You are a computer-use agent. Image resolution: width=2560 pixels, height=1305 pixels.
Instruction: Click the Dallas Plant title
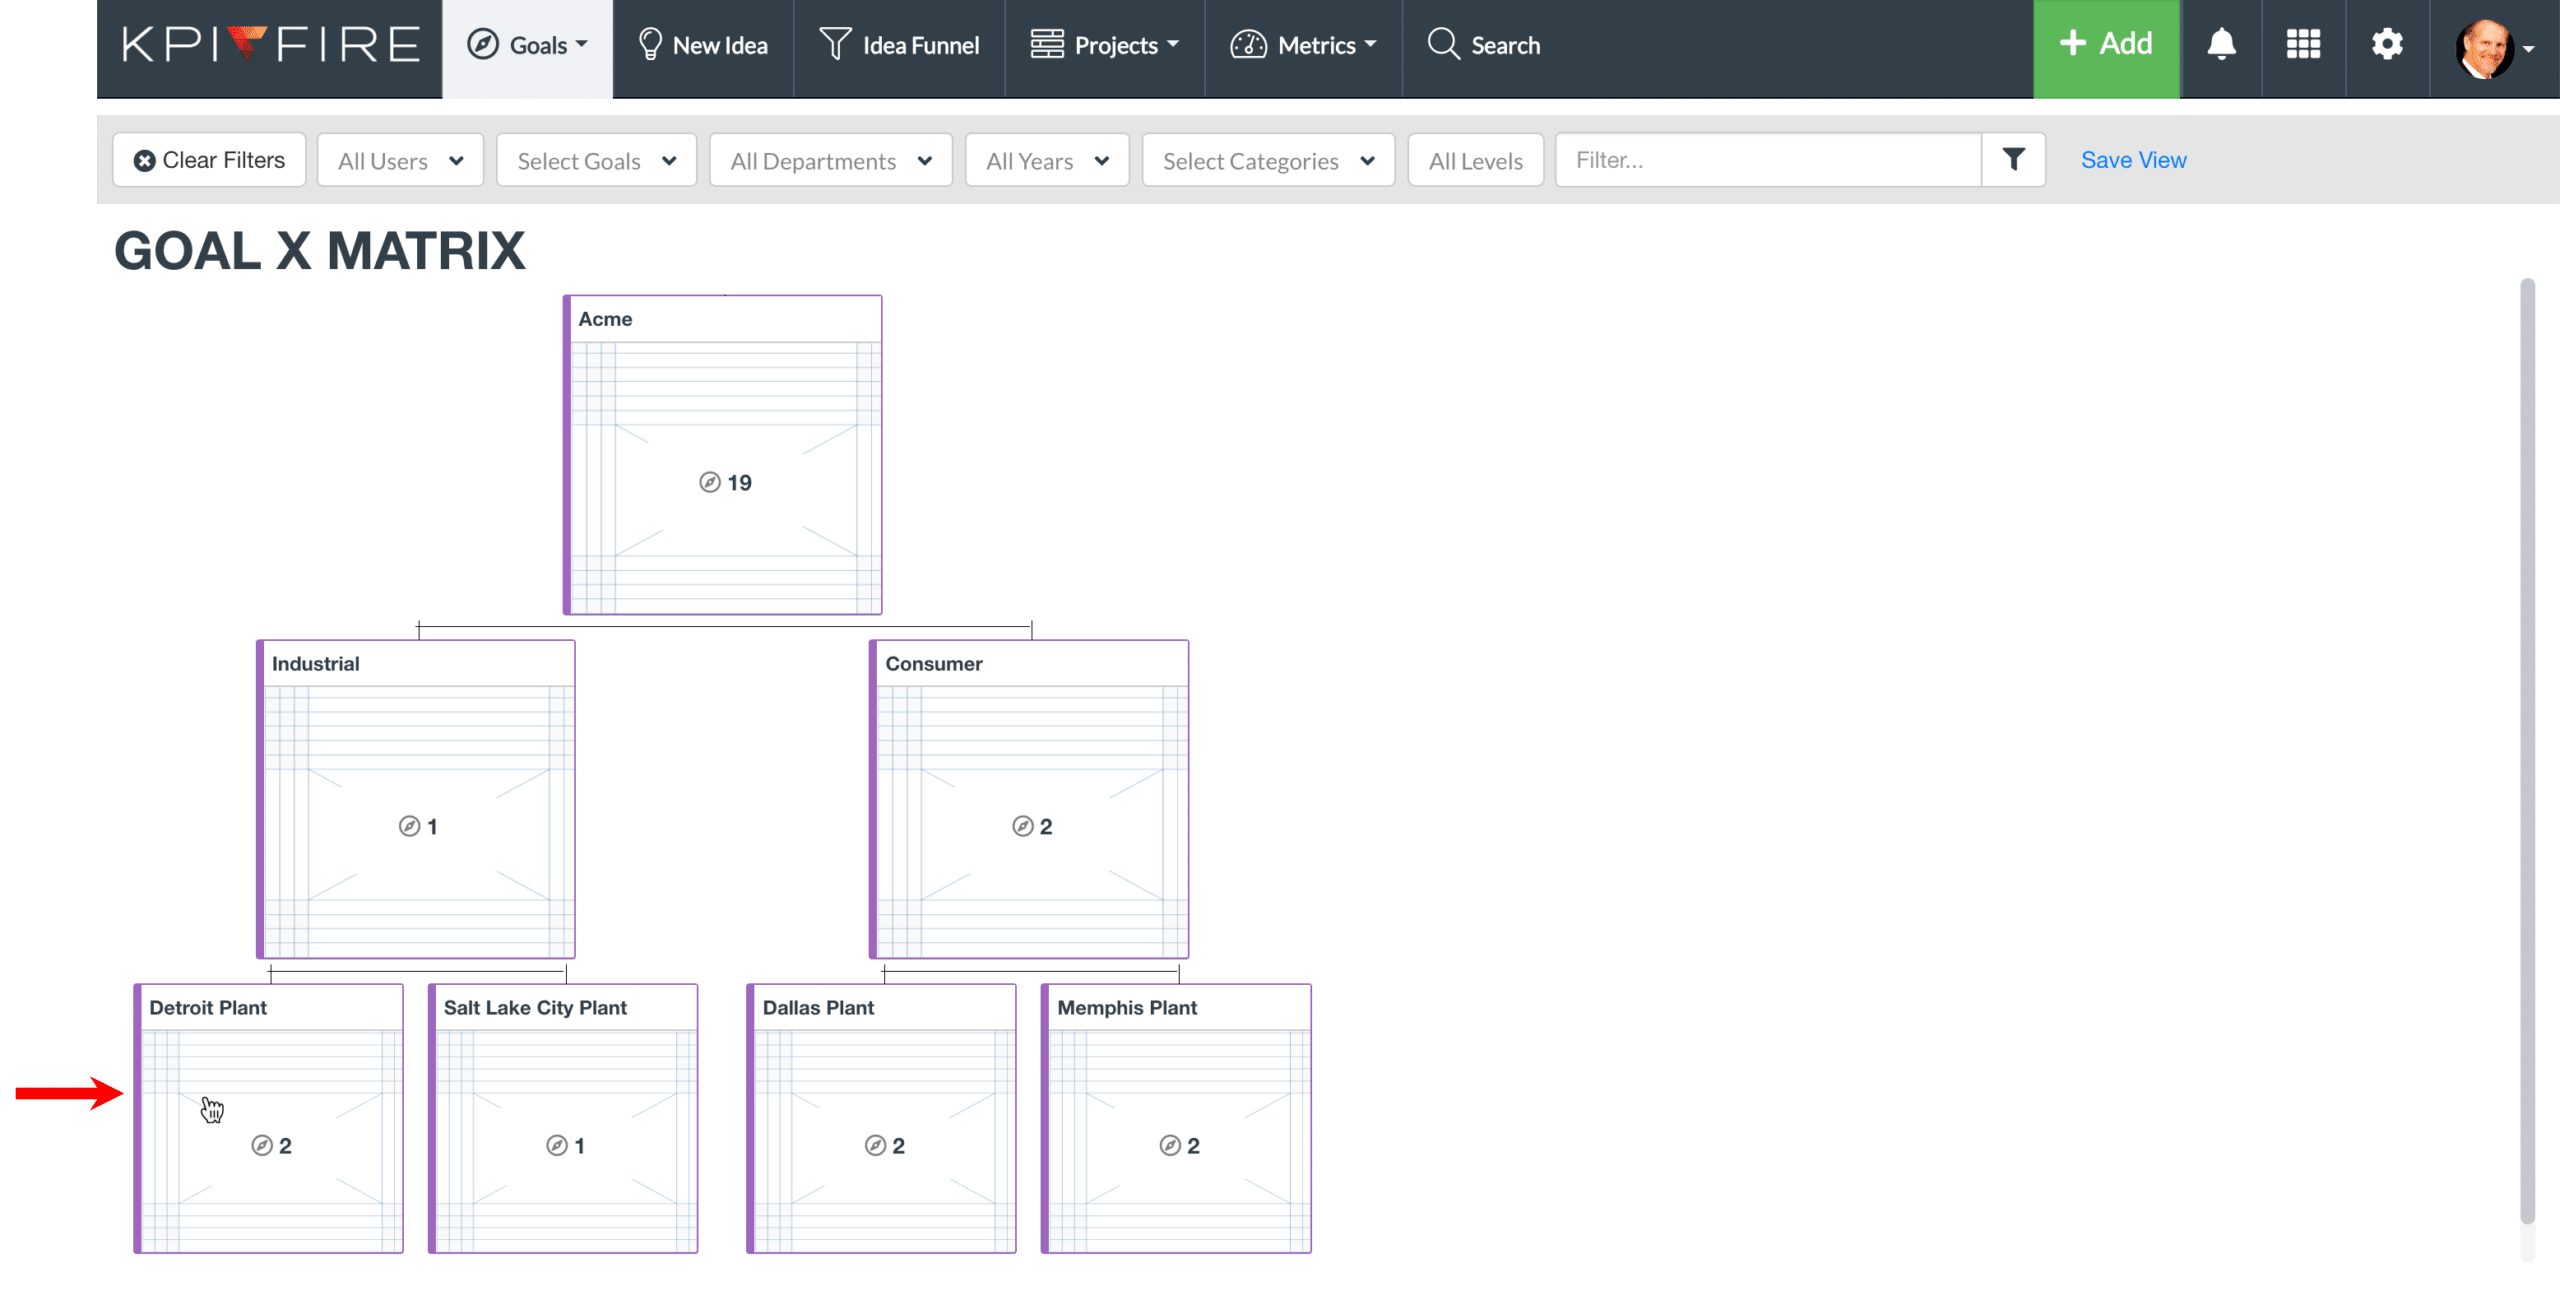818,1008
